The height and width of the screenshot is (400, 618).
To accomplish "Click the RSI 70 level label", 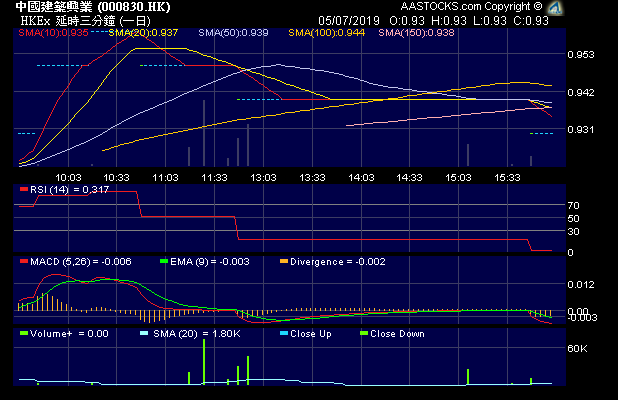I will 574,205.
